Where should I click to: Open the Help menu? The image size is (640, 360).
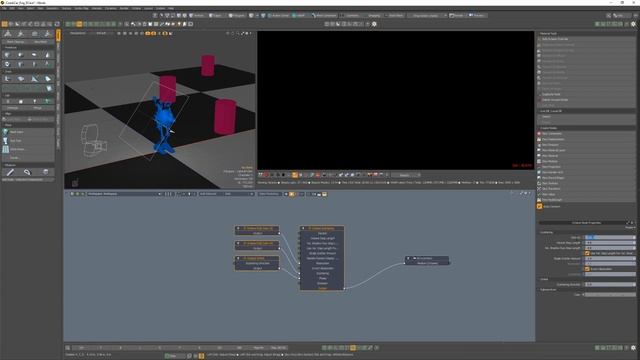[x=171, y=8]
